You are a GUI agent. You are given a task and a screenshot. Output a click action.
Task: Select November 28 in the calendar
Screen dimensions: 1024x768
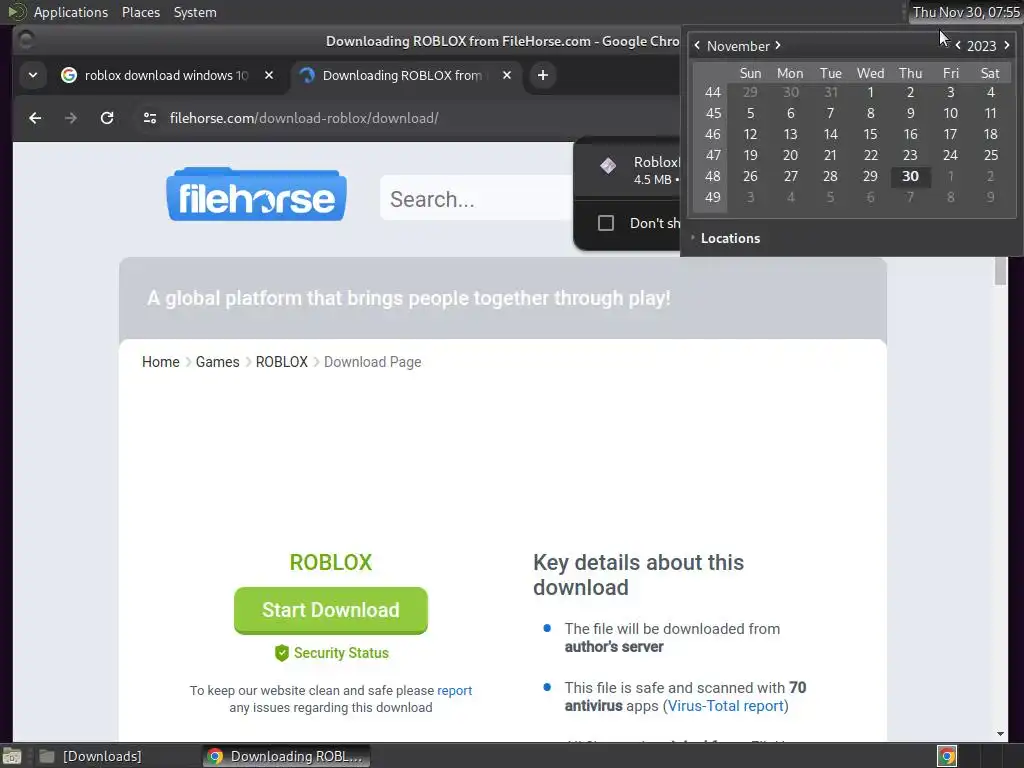click(x=830, y=176)
